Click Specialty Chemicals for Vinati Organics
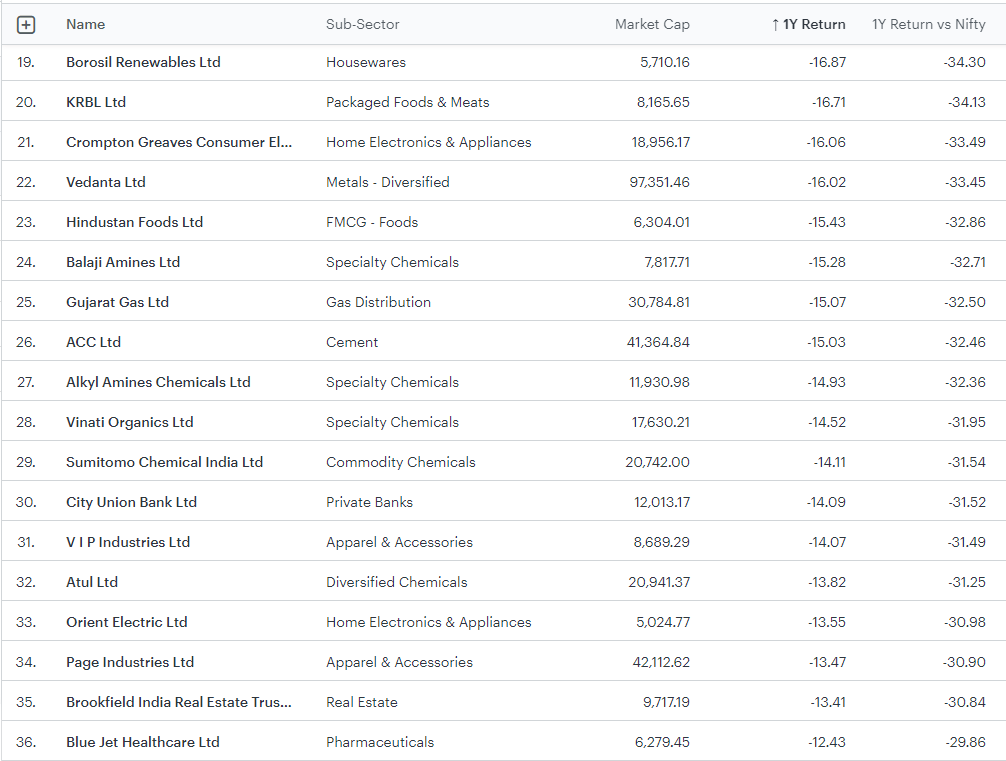The width and height of the screenshot is (1006, 761). pyautogui.click(x=392, y=422)
